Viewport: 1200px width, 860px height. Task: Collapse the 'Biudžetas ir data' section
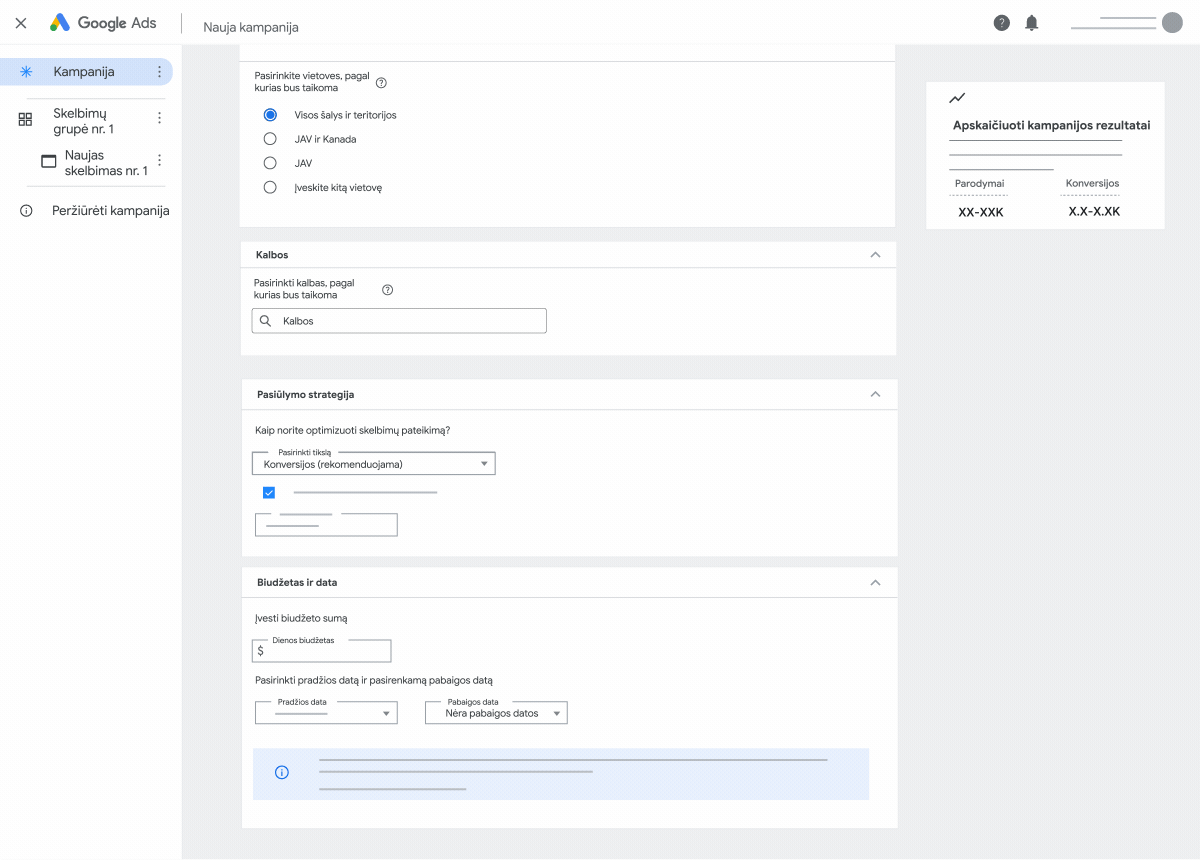875,582
